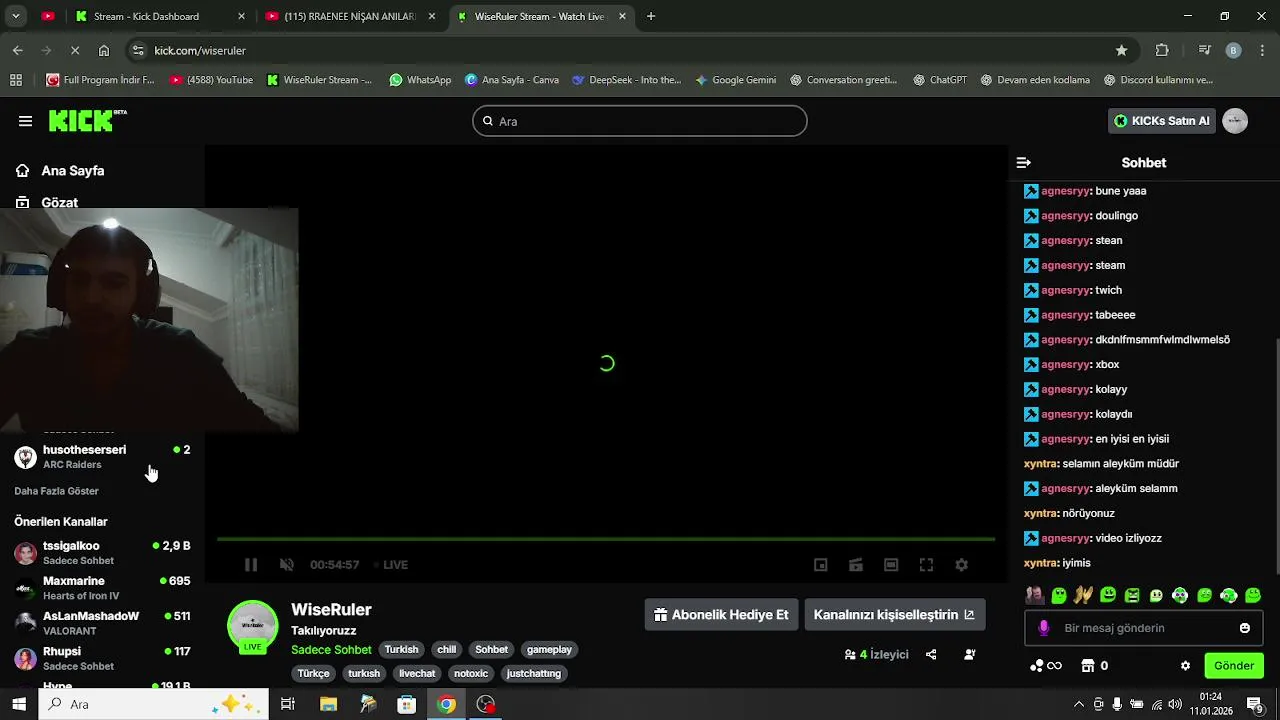
Task: Collapse the Sohbet chat panel
Action: (1023, 162)
